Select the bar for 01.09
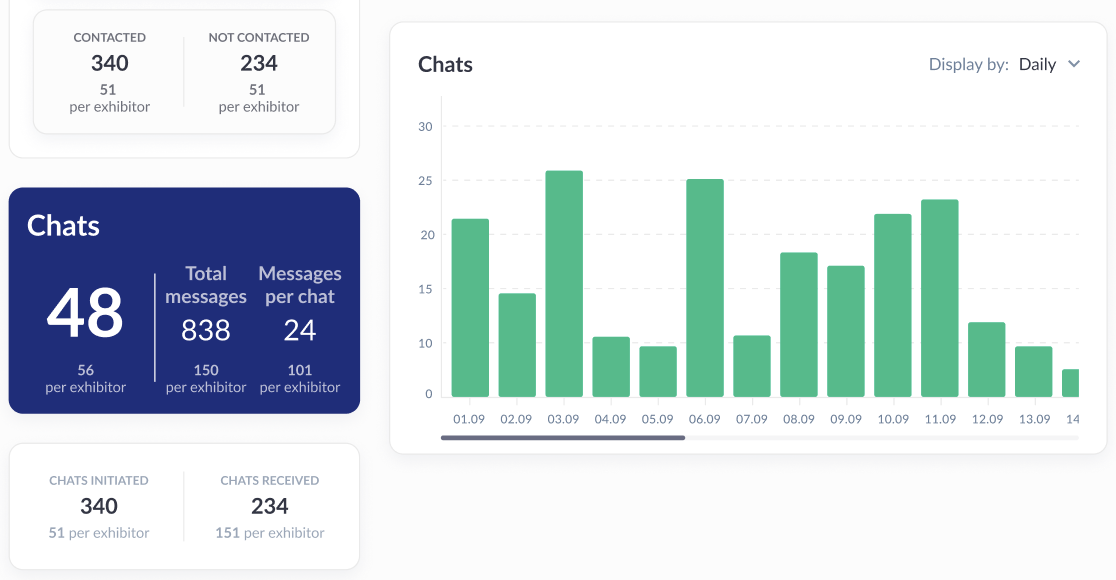Screen dimensions: 1116x580 [x=470, y=308]
